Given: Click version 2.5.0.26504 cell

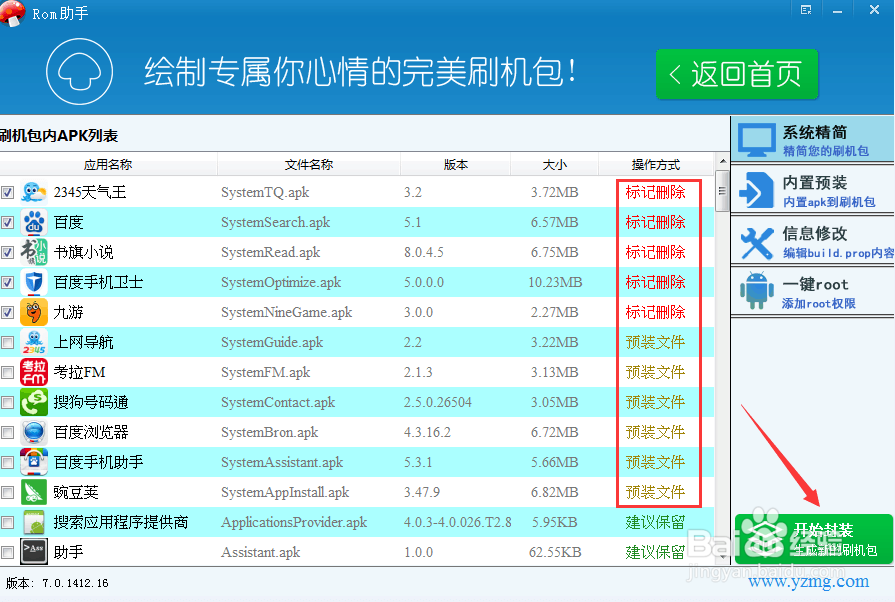Looking at the screenshot, I should [438, 402].
